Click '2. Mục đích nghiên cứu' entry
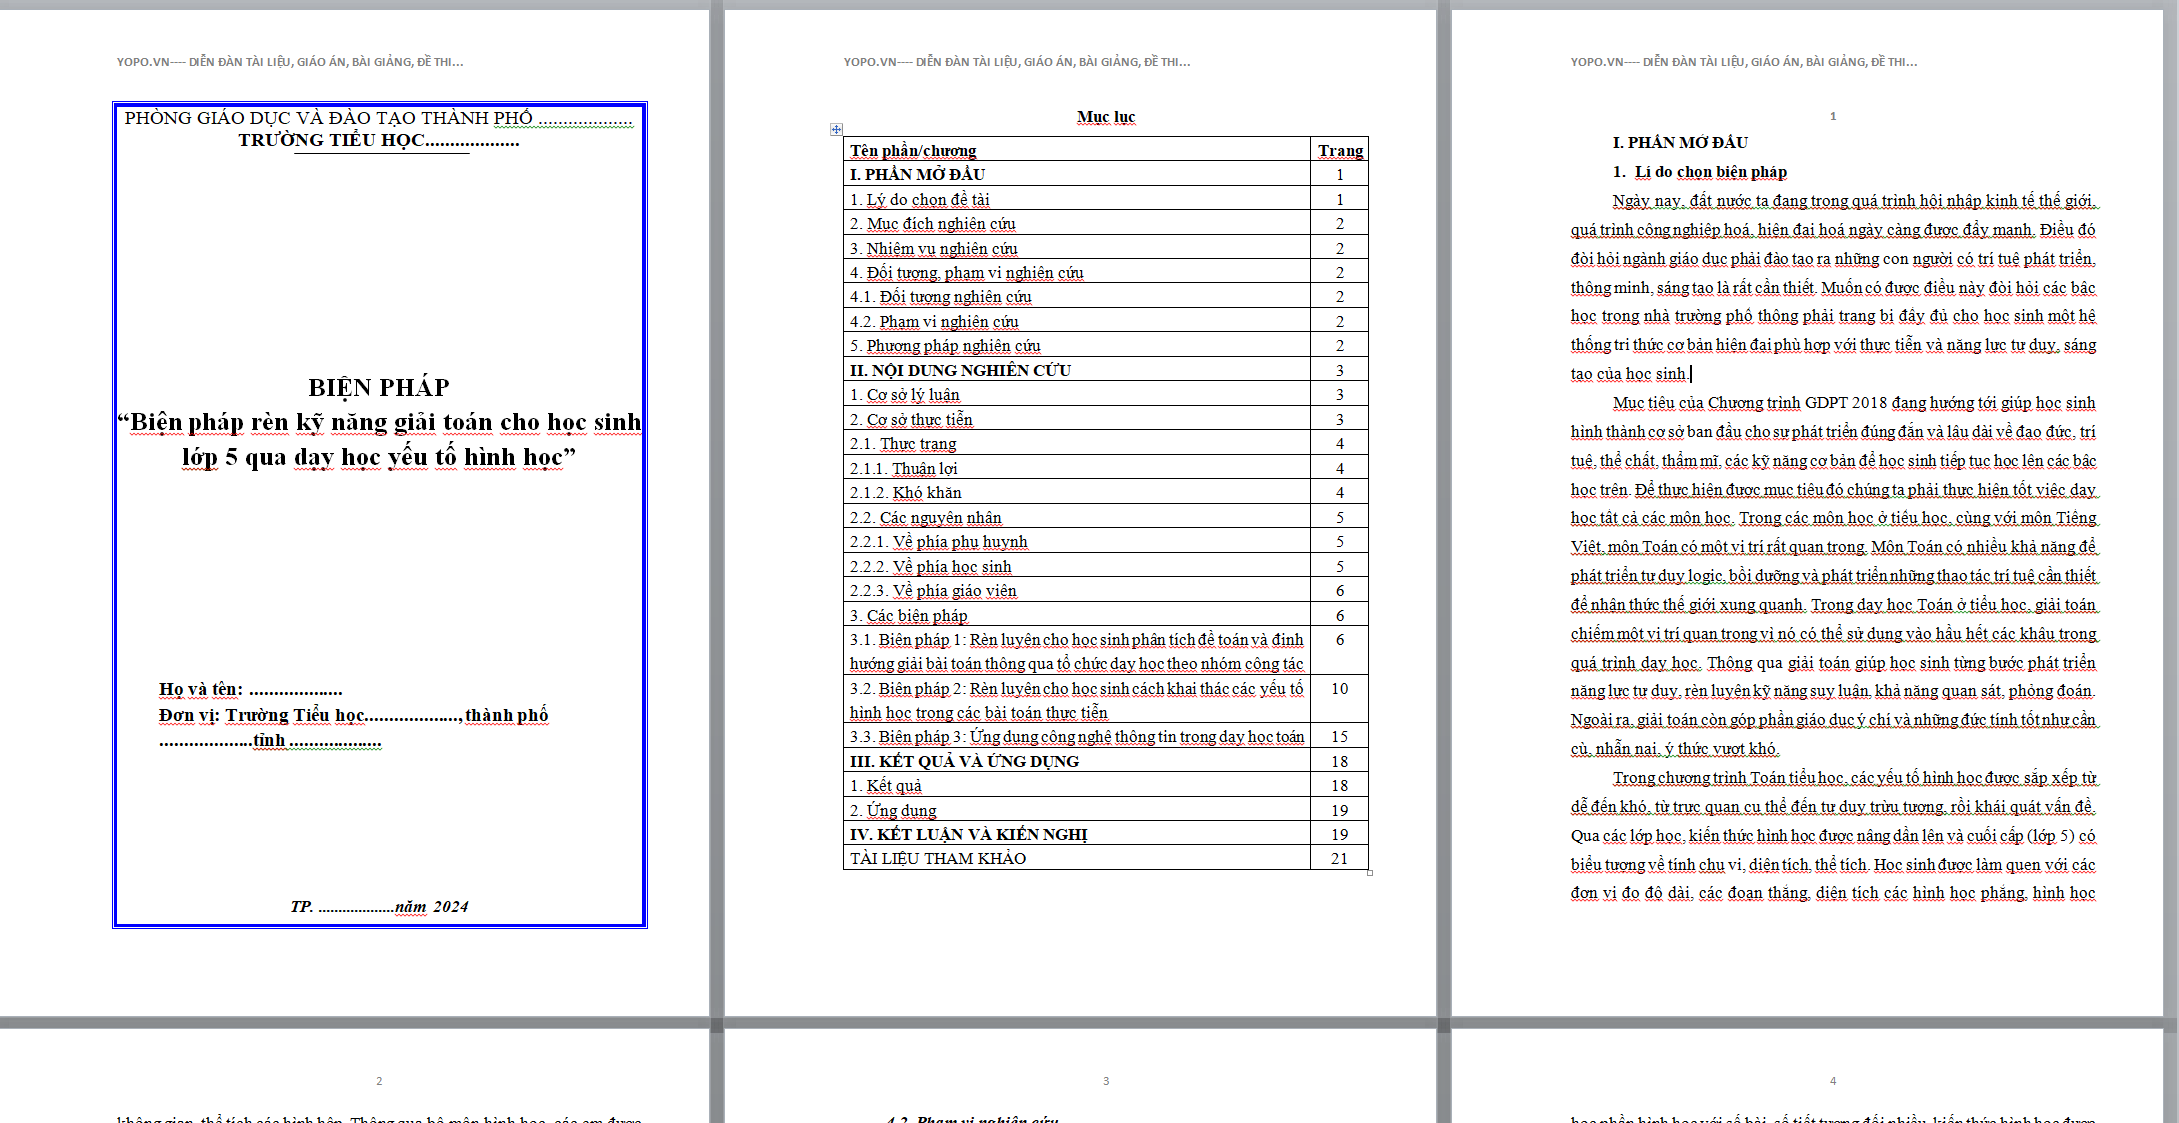The image size is (2179, 1123). [x=1106, y=223]
